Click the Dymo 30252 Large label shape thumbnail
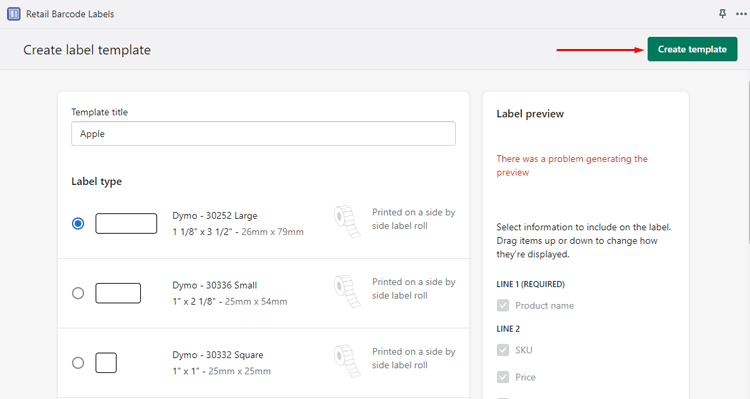 coord(126,223)
